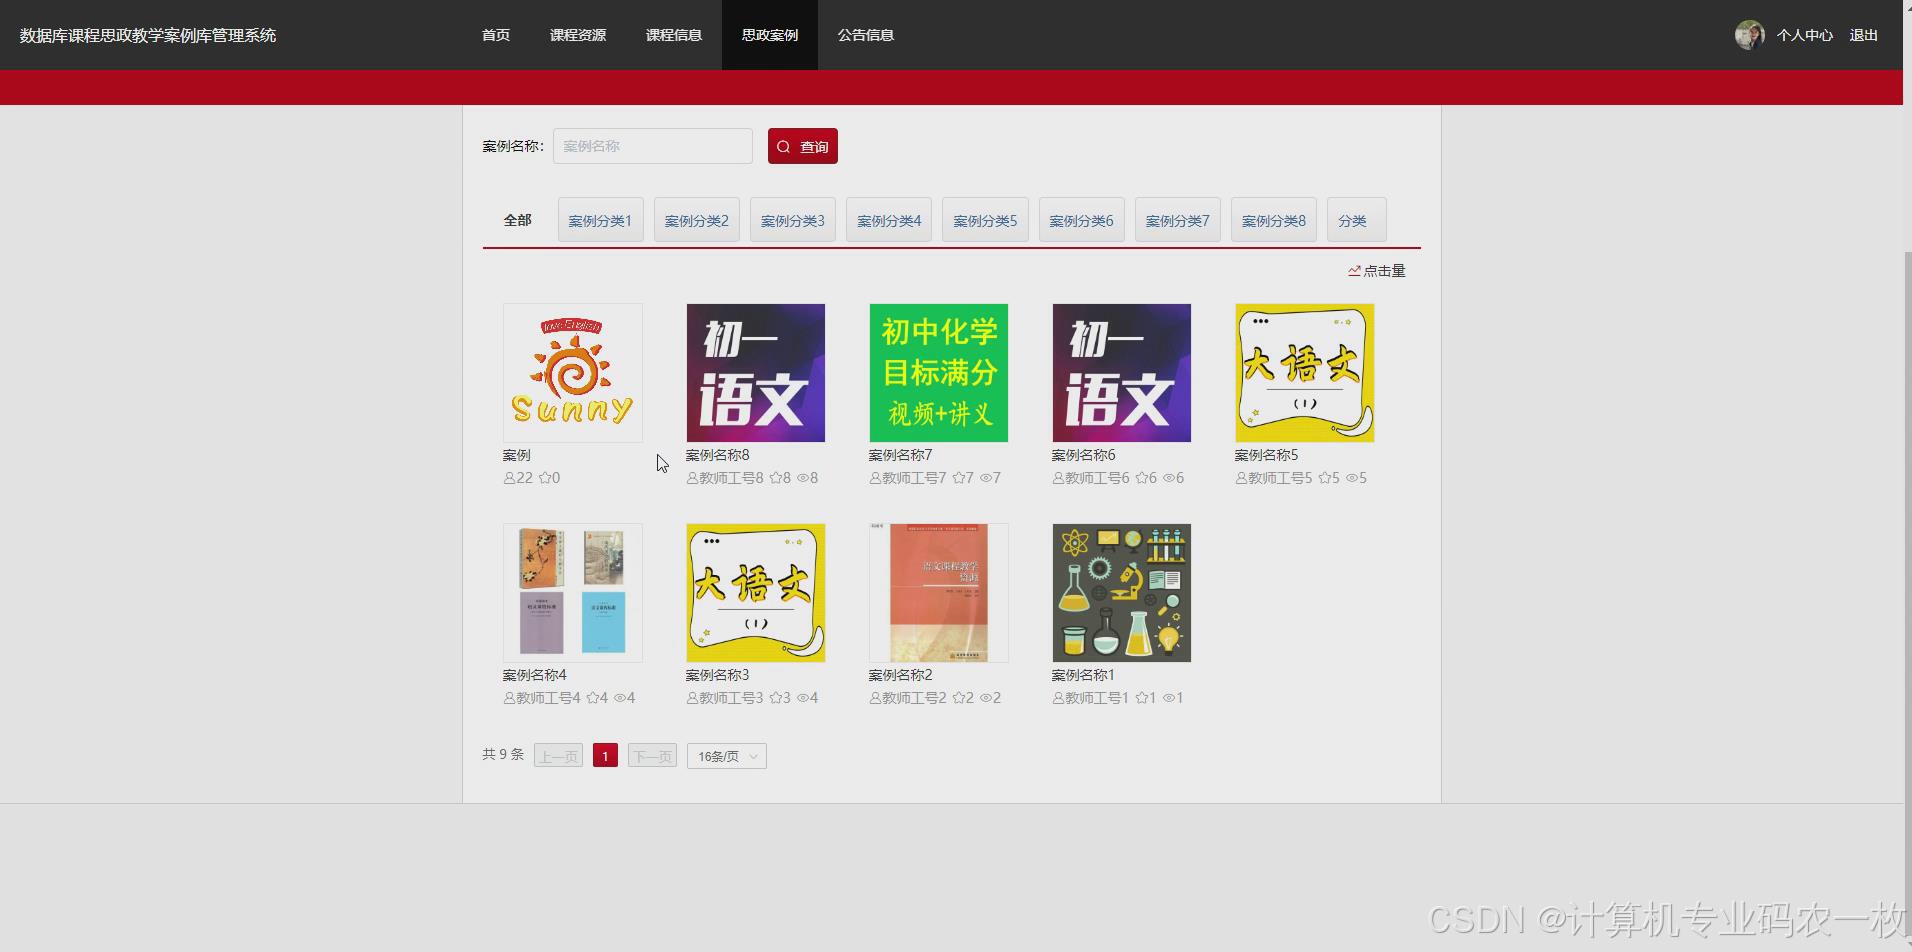1912x952 pixels.
Task: Select the 案例分类4 filter
Action: pyautogui.click(x=888, y=219)
